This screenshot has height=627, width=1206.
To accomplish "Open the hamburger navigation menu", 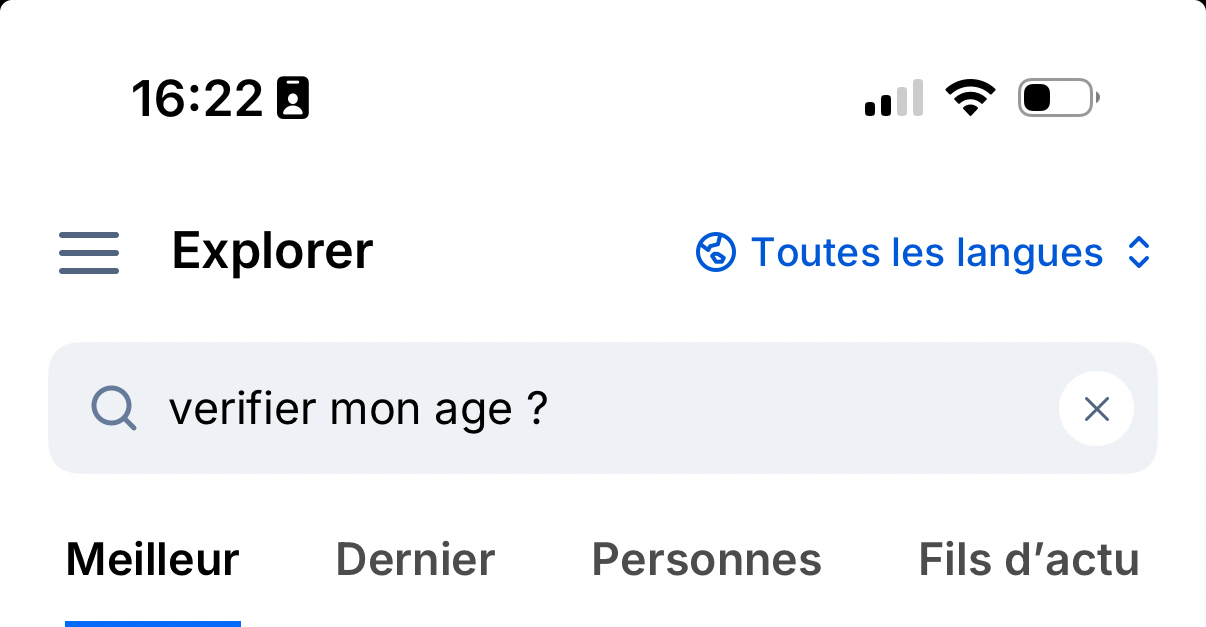I will point(89,252).
